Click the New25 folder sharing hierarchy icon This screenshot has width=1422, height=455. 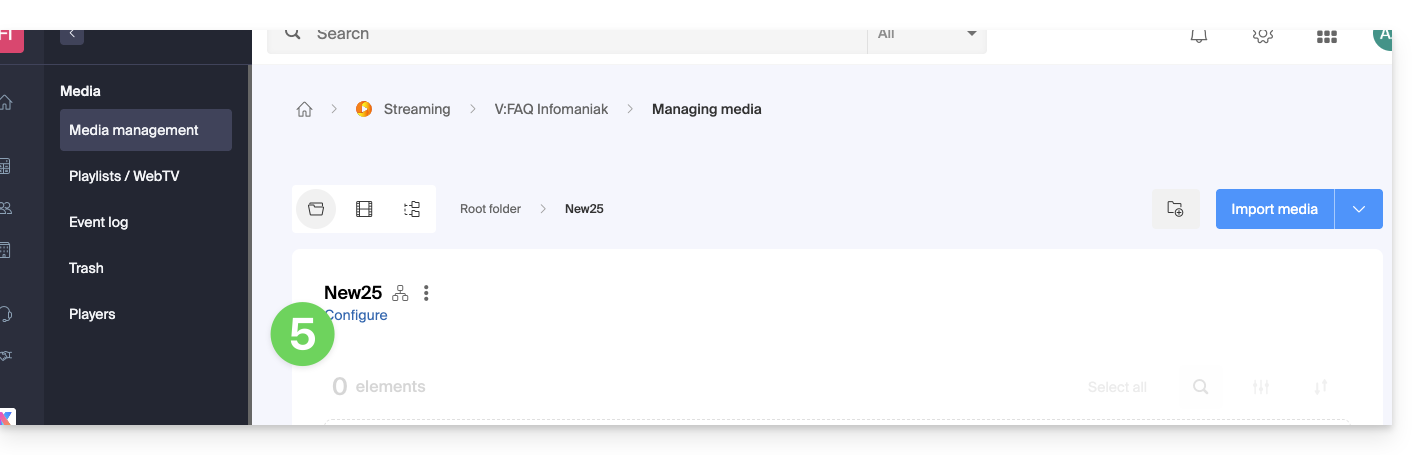click(x=400, y=293)
